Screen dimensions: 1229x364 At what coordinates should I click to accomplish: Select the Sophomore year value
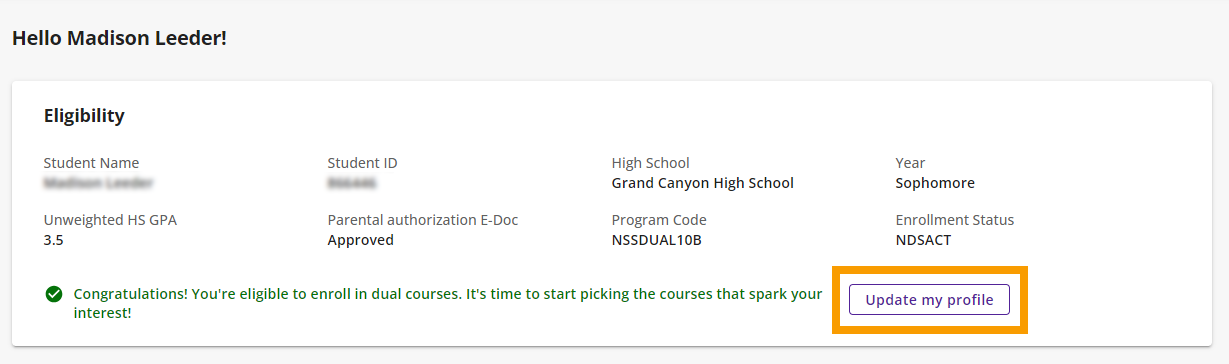coord(935,183)
